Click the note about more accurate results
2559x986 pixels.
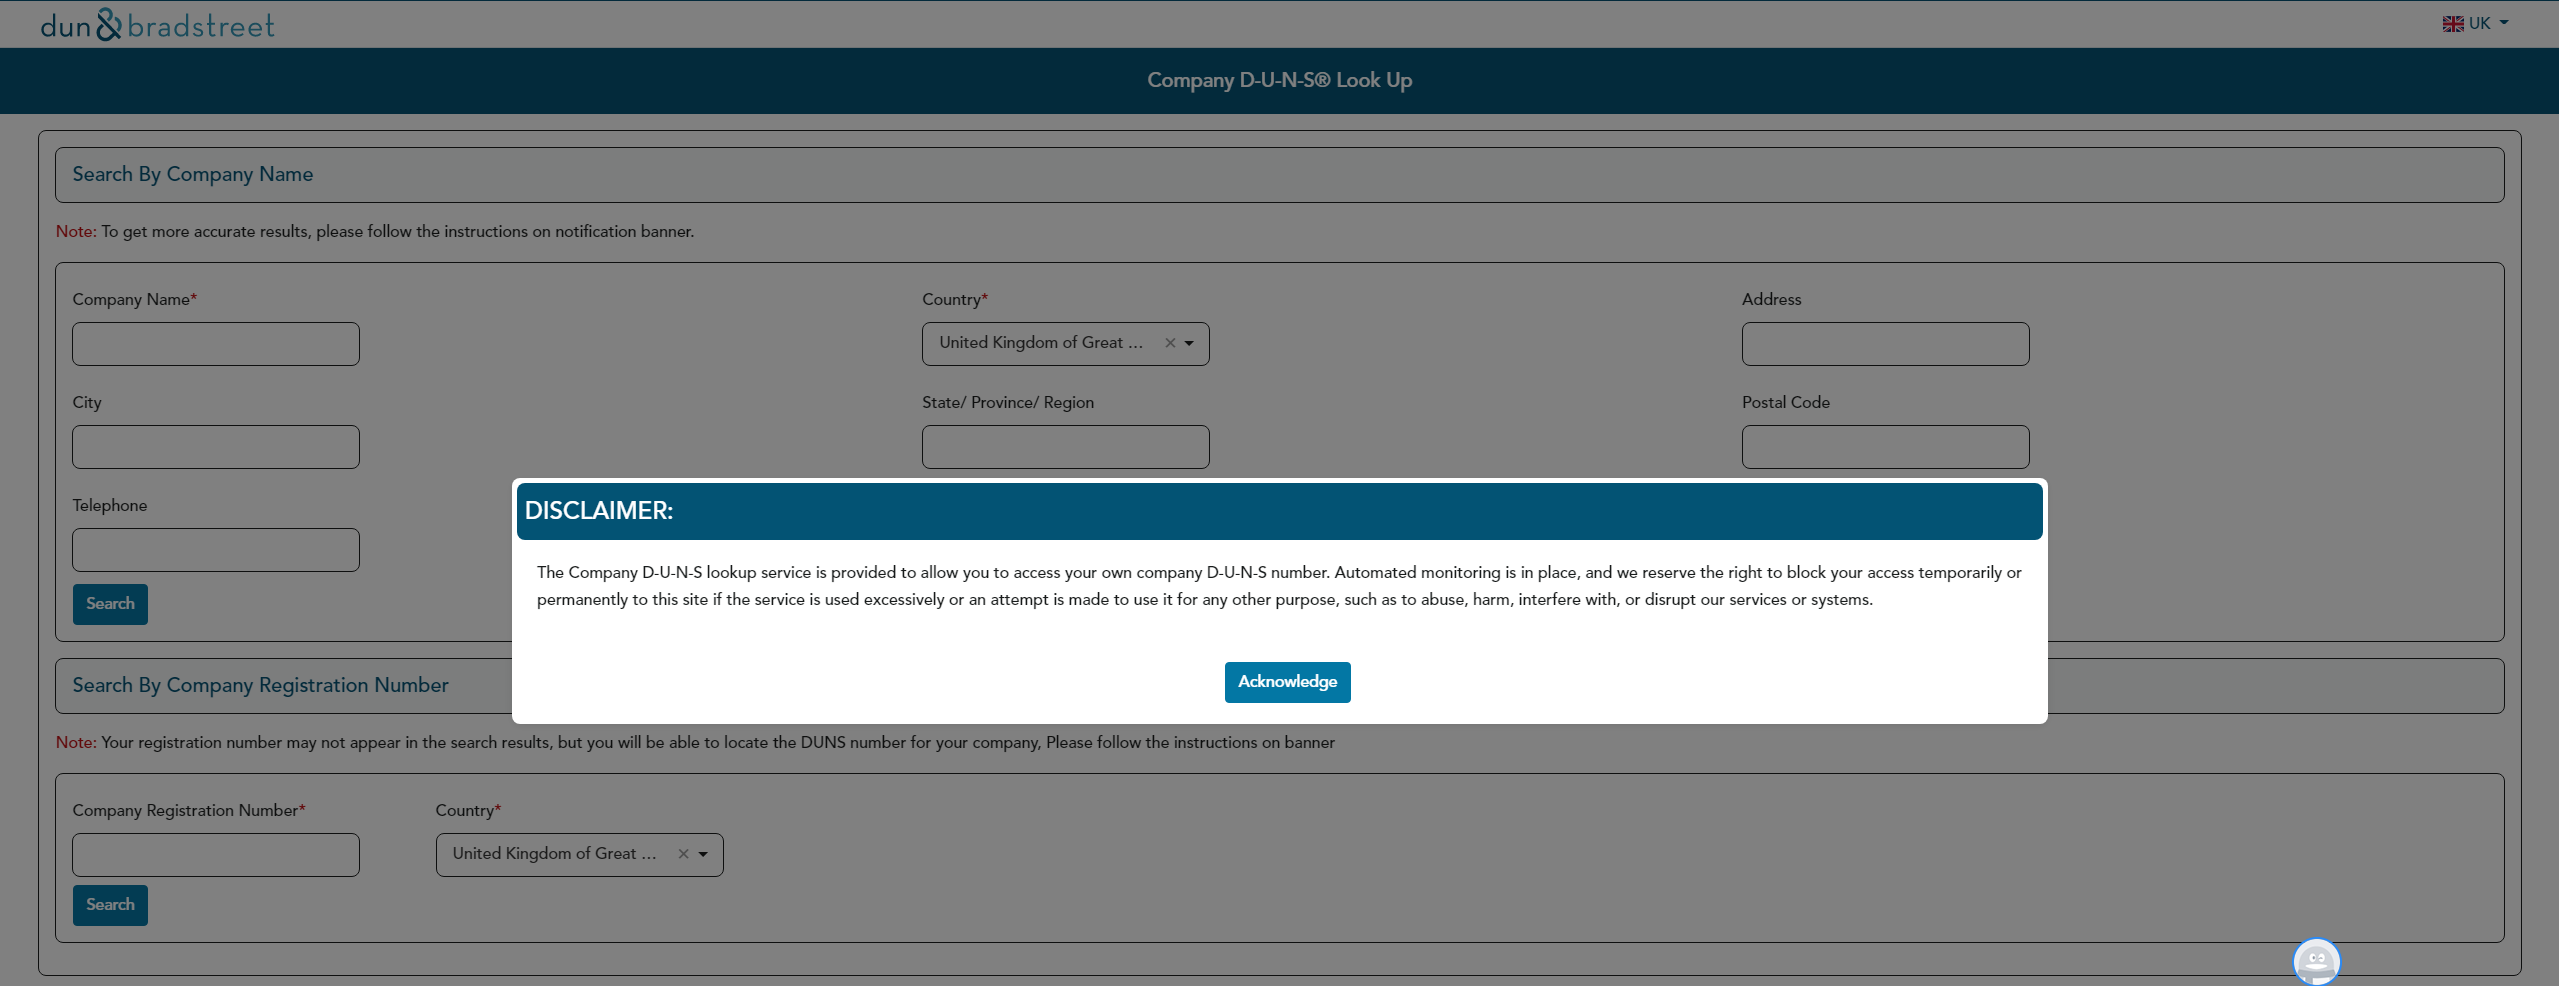coord(375,231)
